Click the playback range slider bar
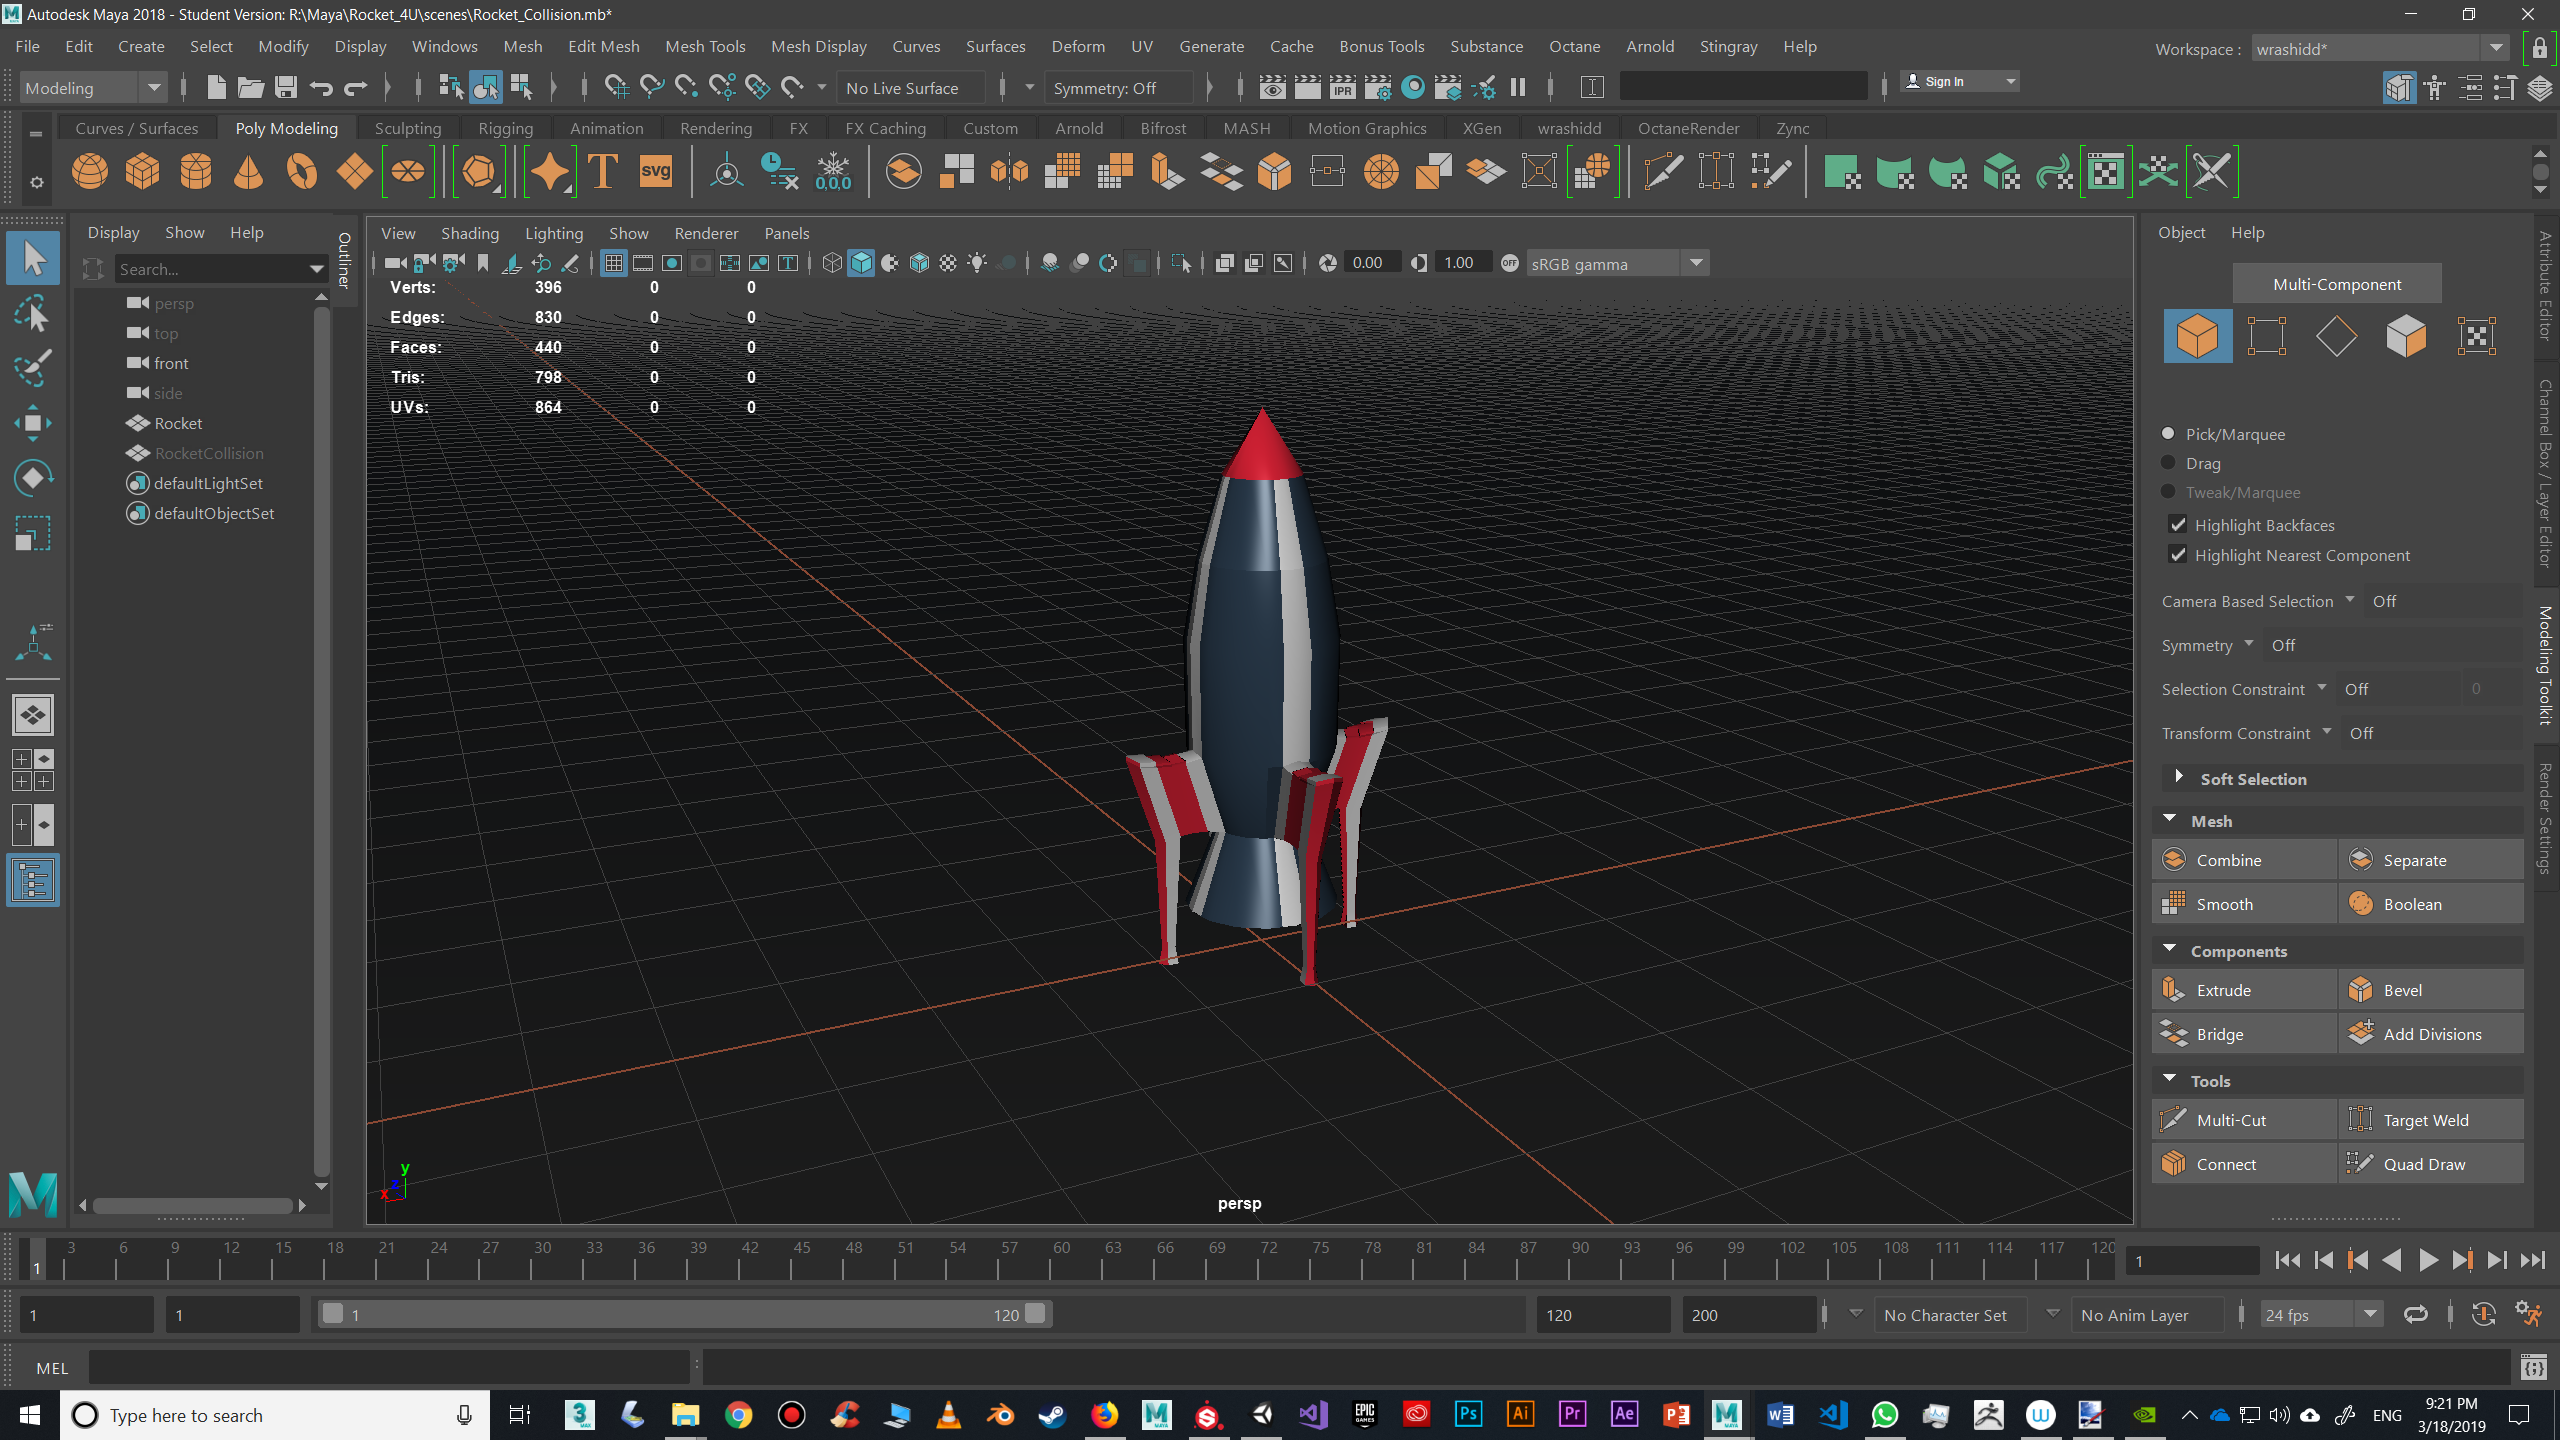This screenshot has width=2560, height=1440. [683, 1314]
